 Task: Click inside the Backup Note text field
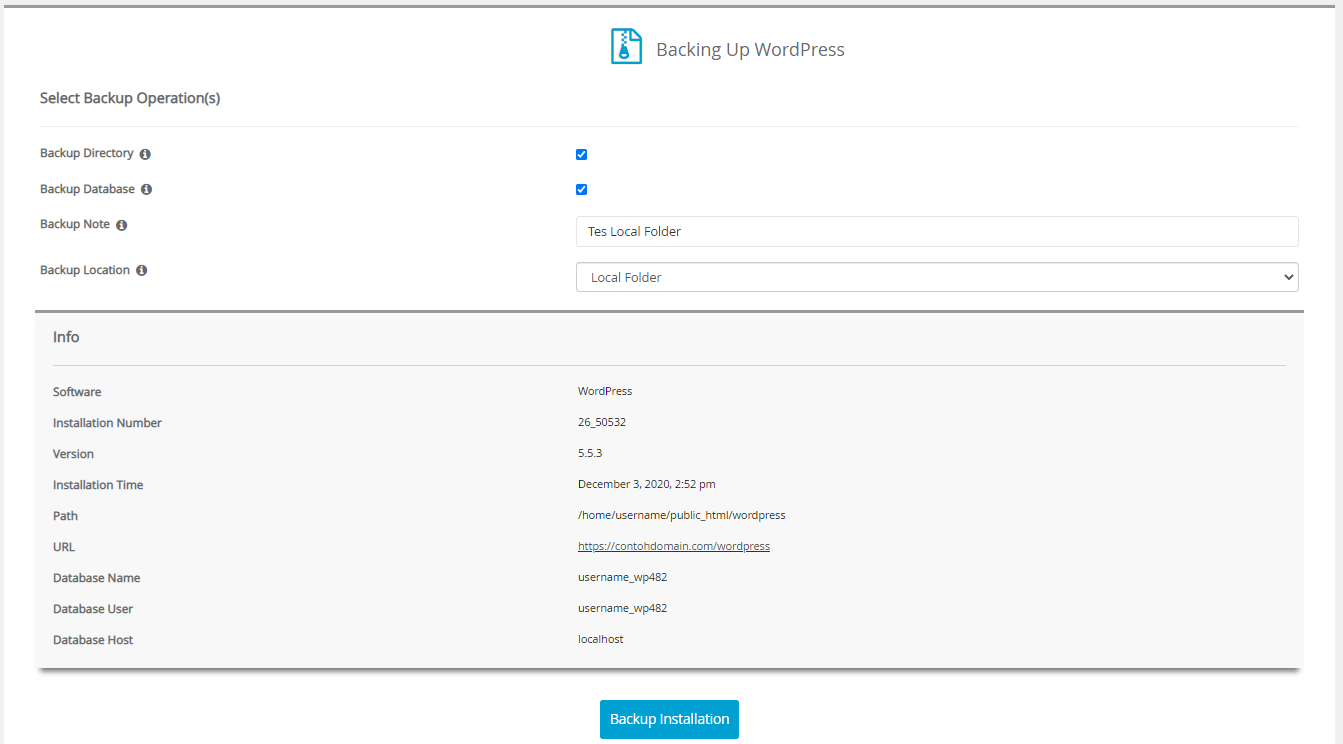pyautogui.click(x=936, y=231)
